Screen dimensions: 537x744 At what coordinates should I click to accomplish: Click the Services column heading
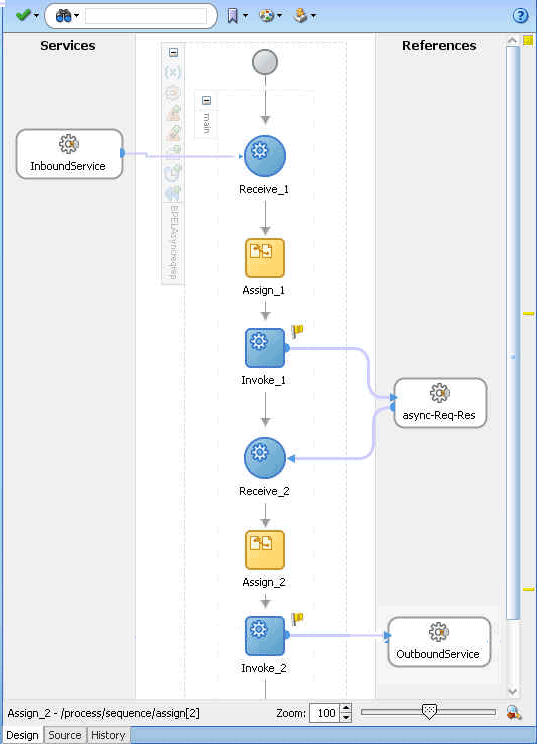(x=68, y=46)
